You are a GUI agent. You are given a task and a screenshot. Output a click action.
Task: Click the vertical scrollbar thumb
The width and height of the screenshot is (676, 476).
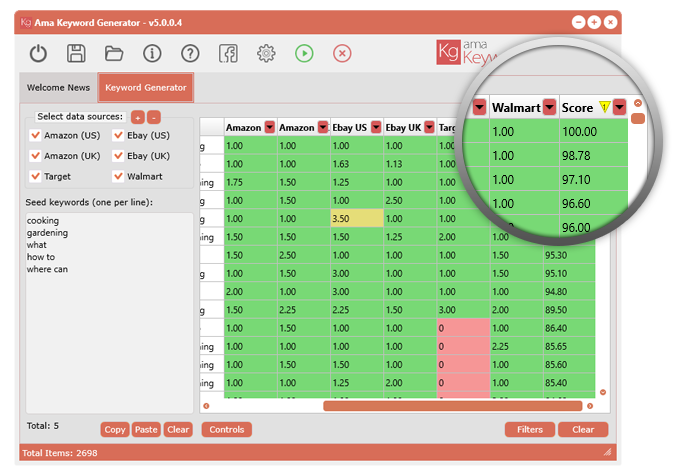point(638,118)
